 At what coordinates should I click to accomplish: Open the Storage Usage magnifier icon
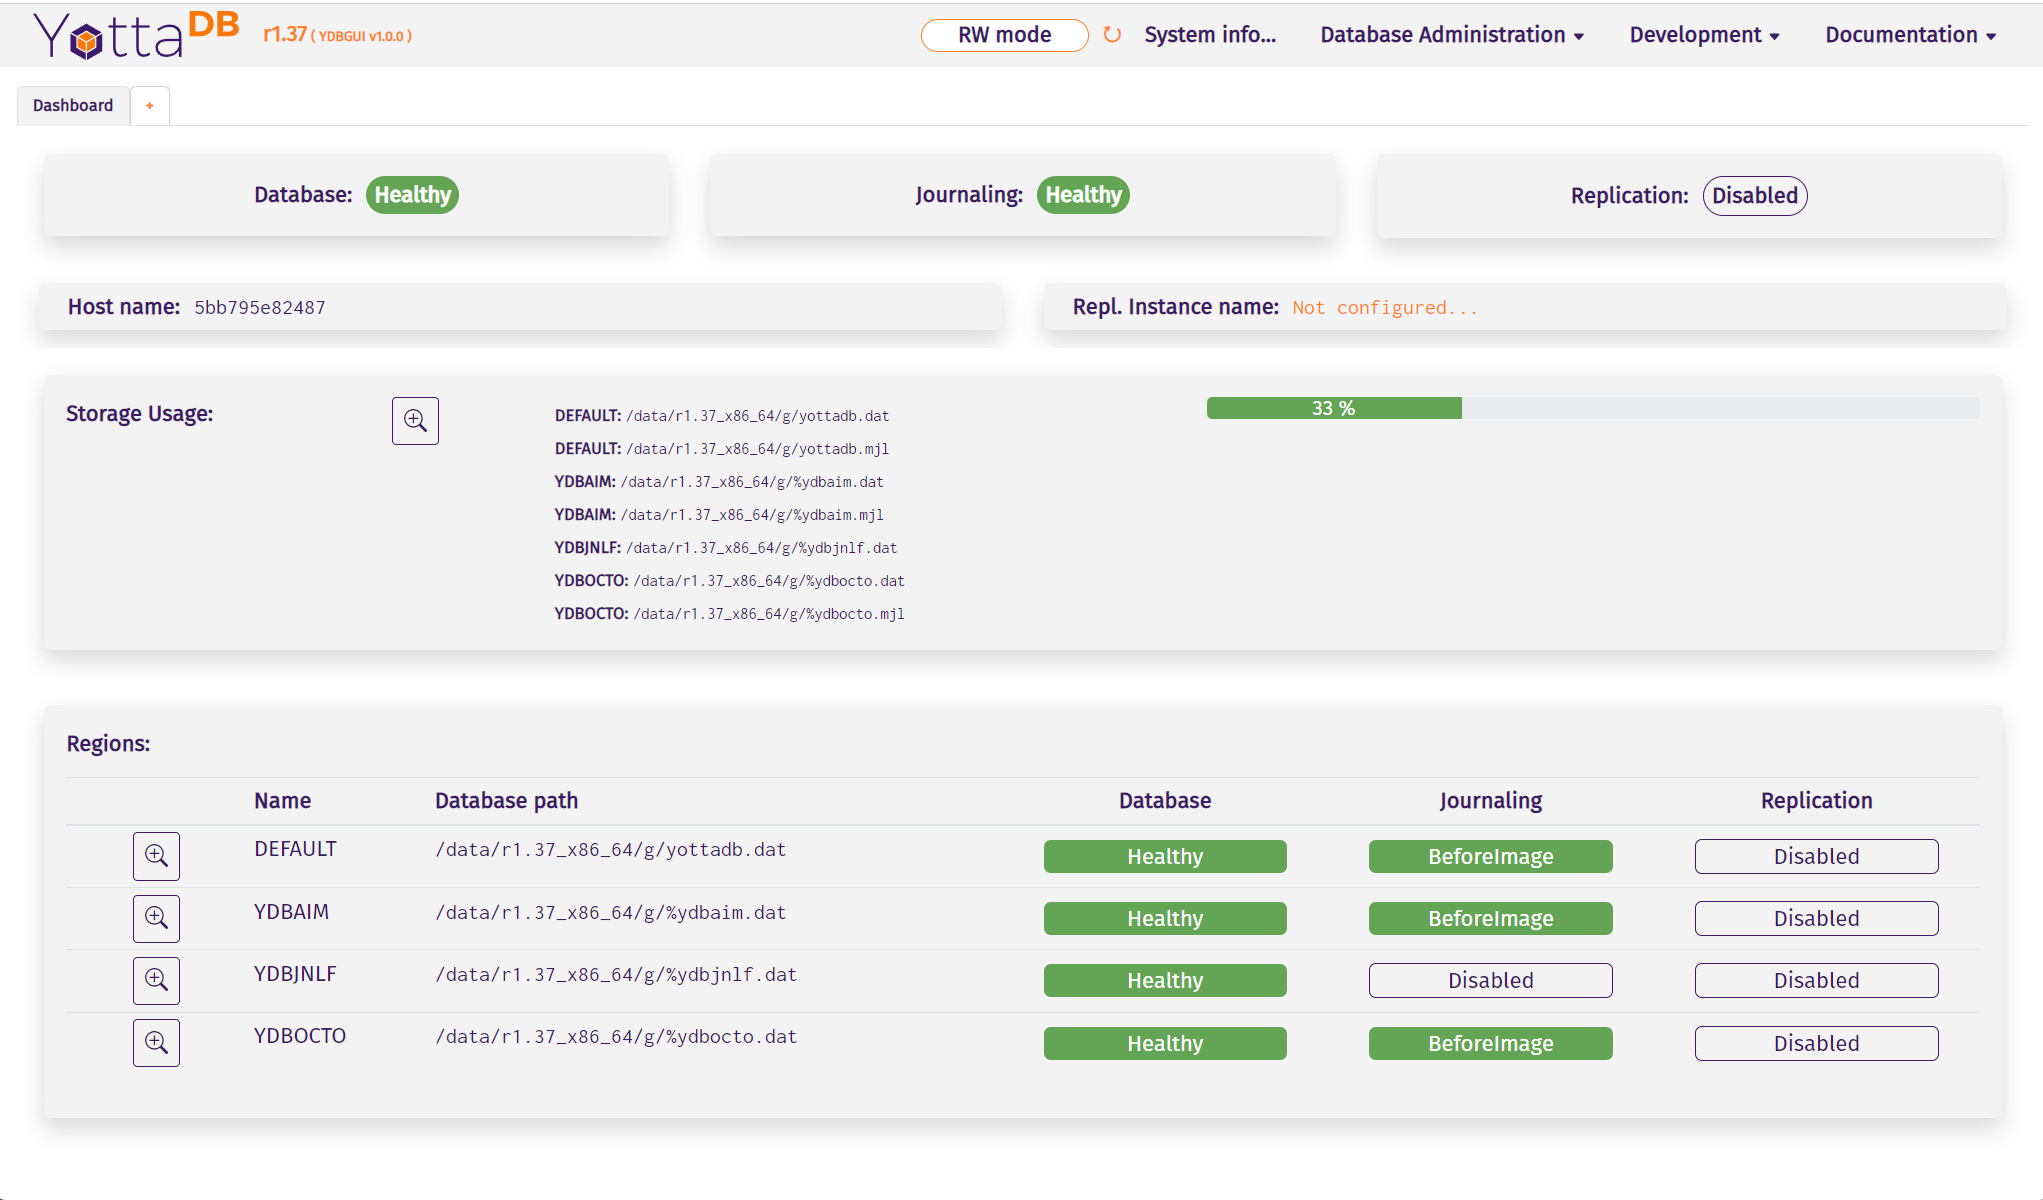click(x=415, y=421)
